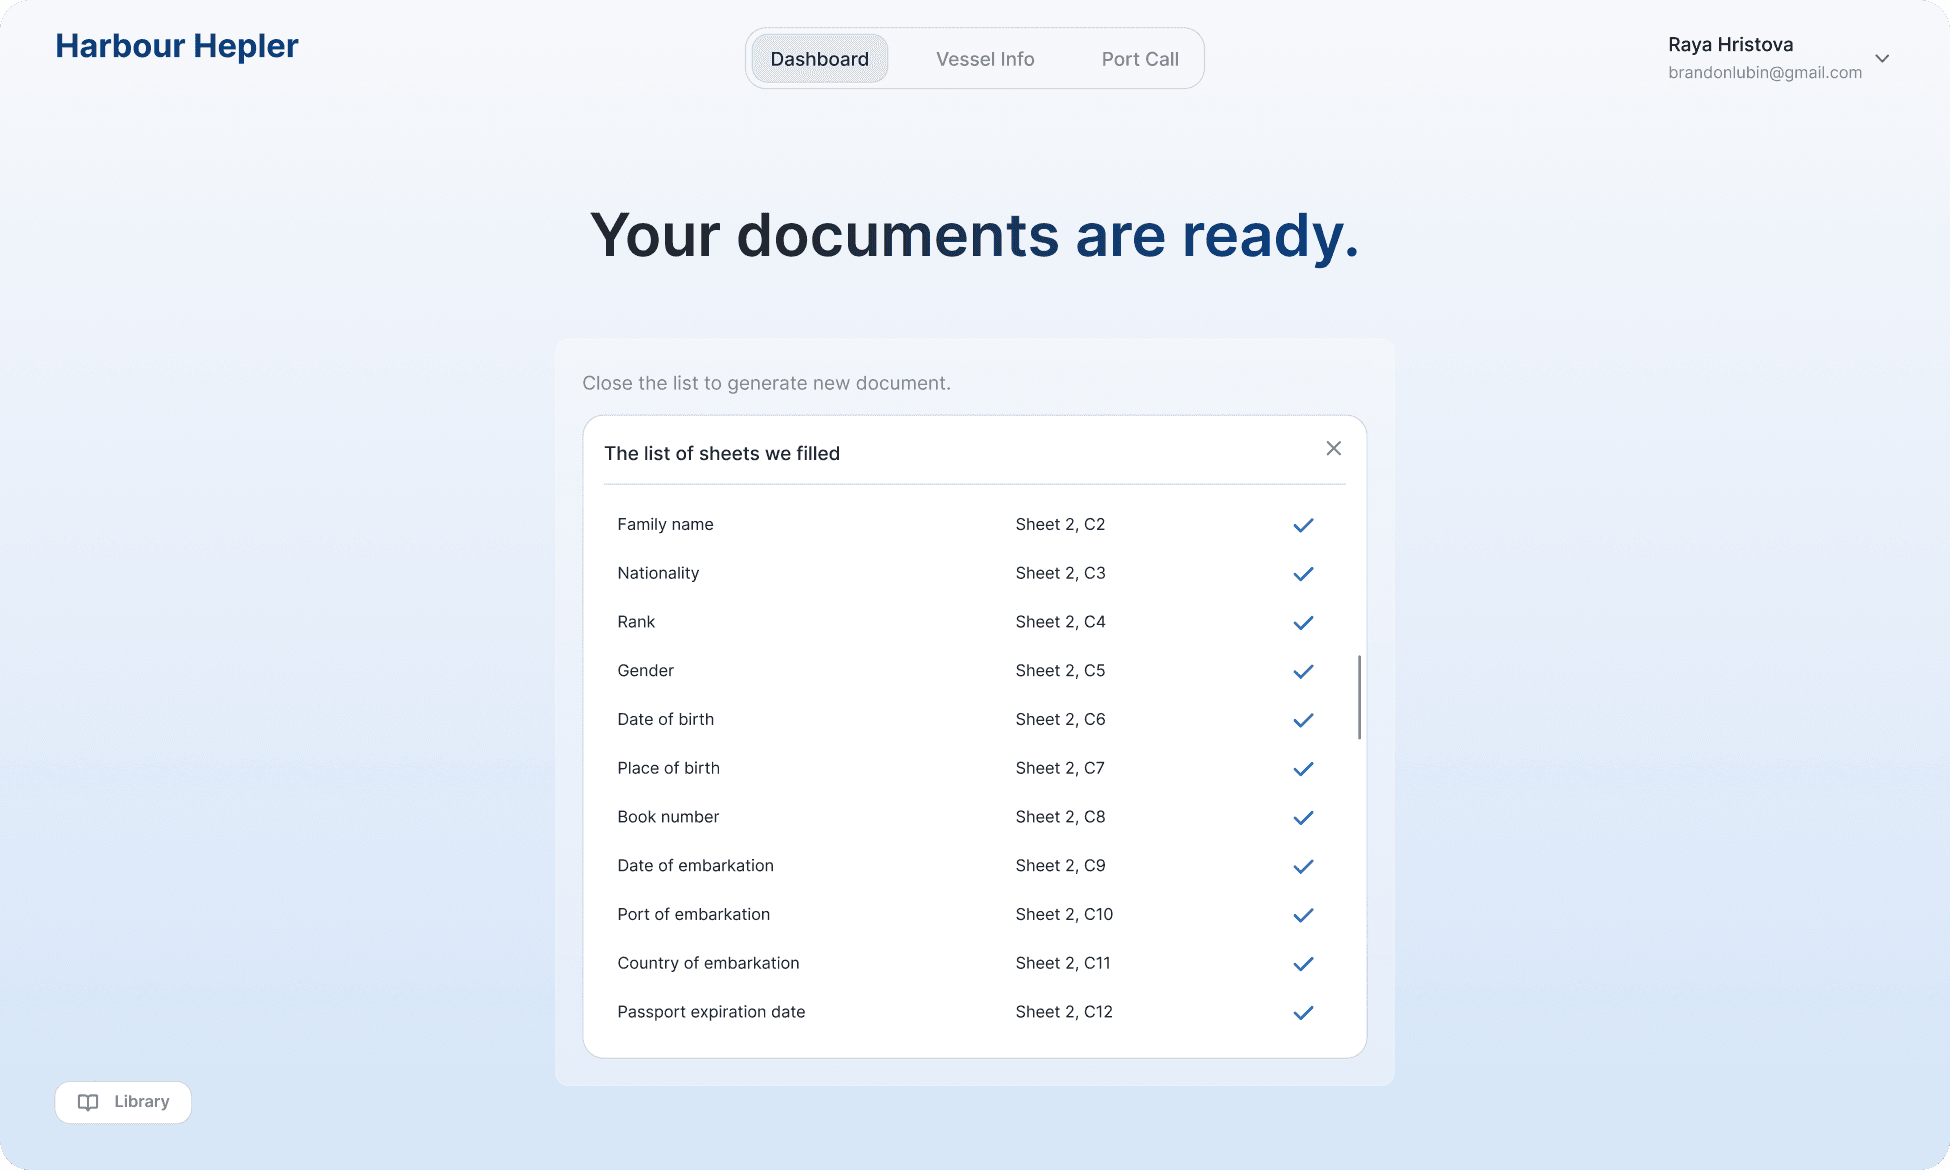The width and height of the screenshot is (1950, 1170).
Task: Click the checkmark beside Family name
Action: click(1302, 524)
